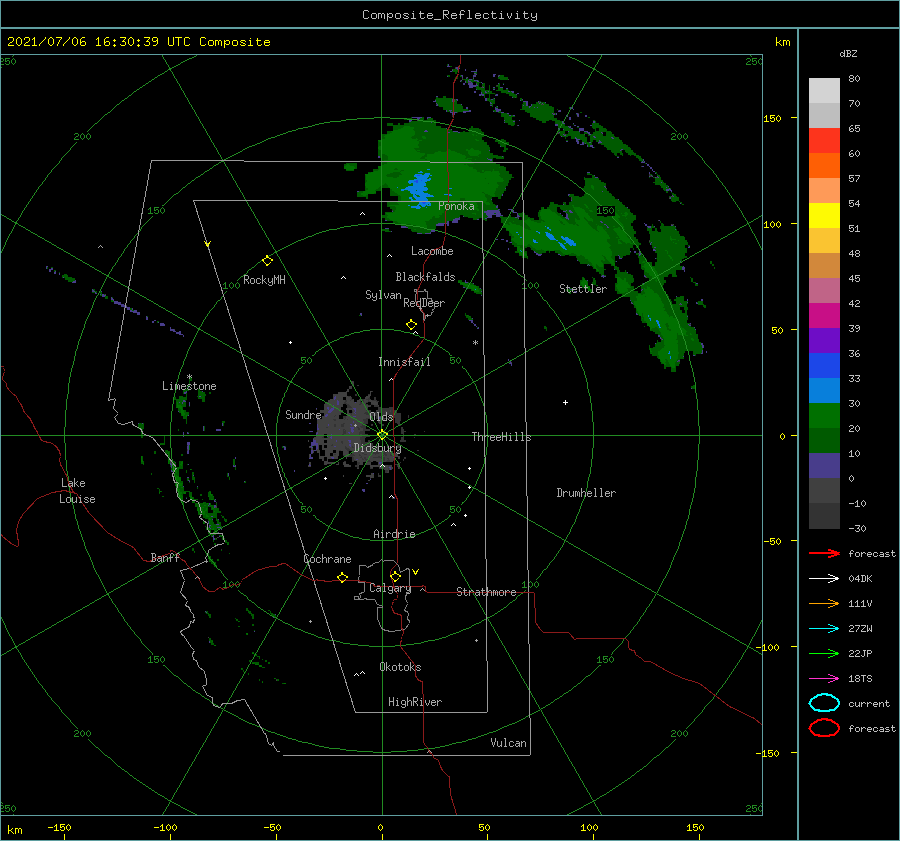Click the Limestone label
The height and width of the screenshot is (841, 900).
tap(189, 386)
